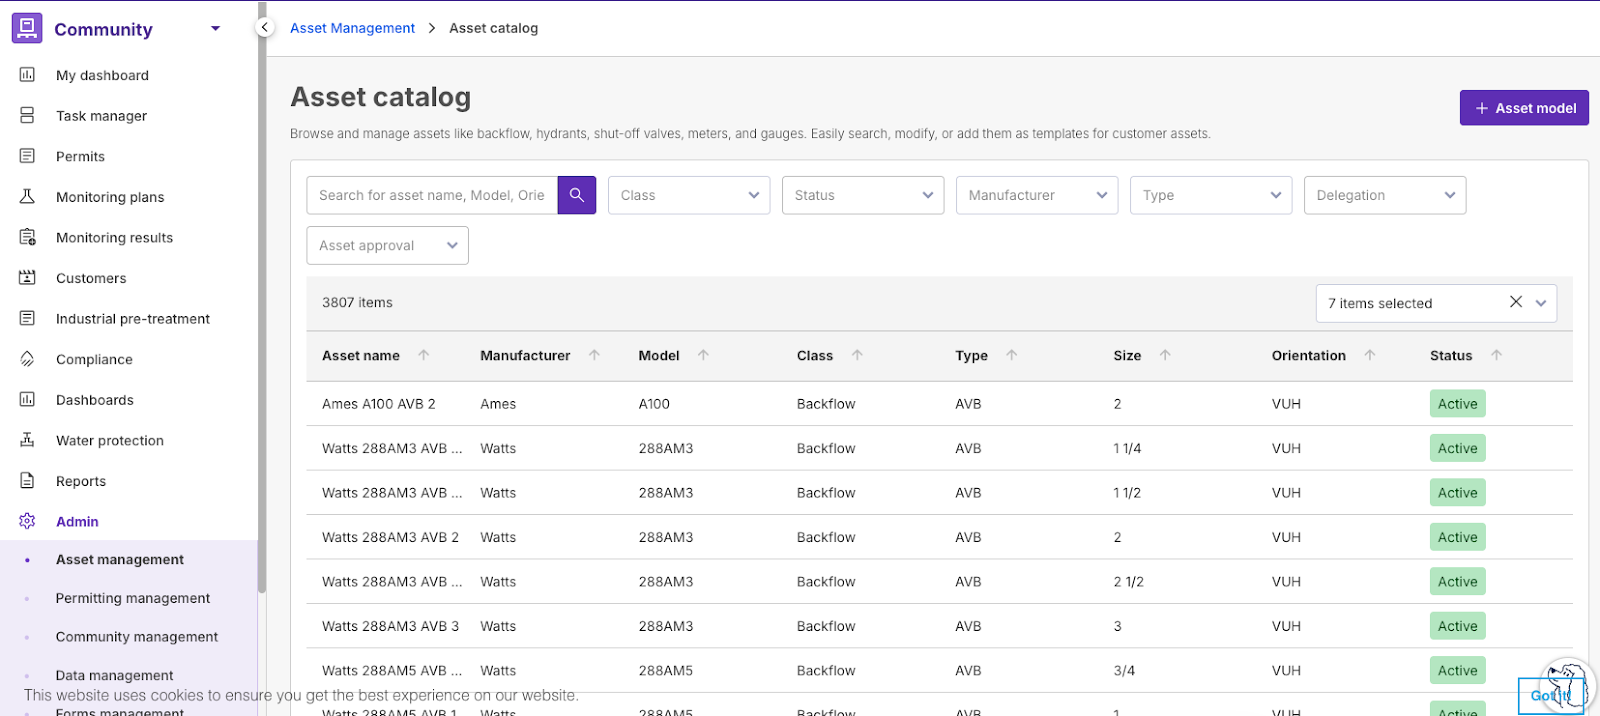1600x716 pixels.
Task: Click the asset name search field
Action: pos(431,195)
